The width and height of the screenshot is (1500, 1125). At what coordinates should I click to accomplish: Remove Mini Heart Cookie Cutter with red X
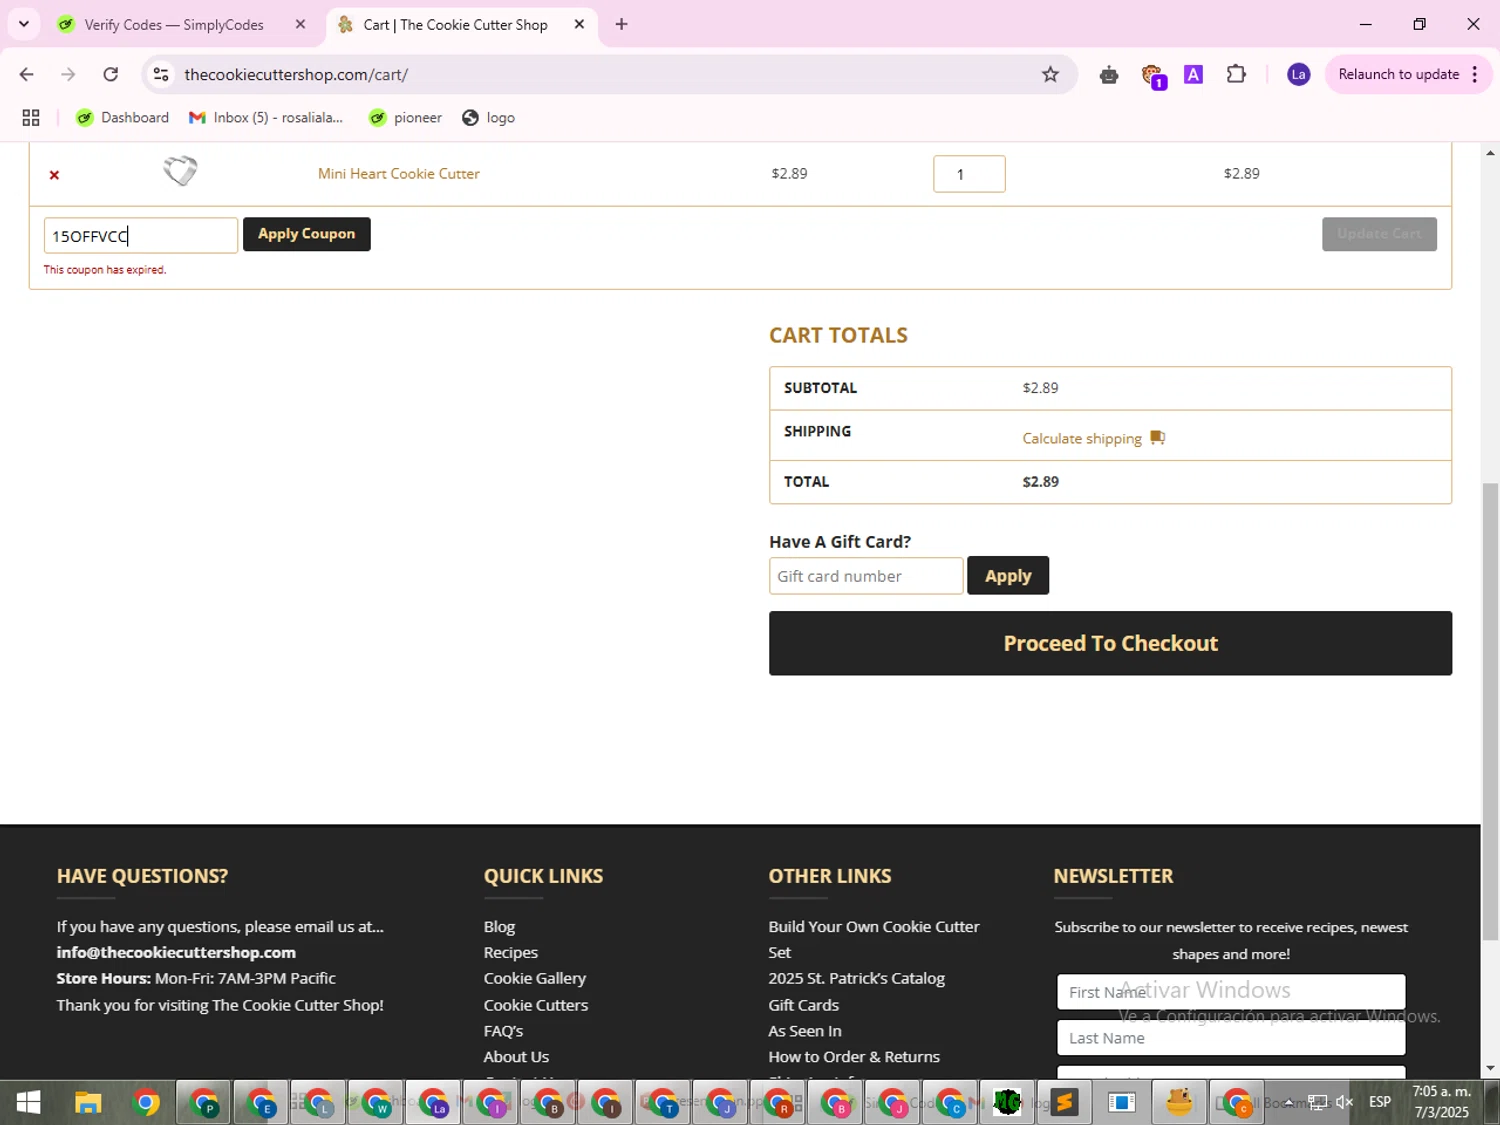[x=54, y=175]
